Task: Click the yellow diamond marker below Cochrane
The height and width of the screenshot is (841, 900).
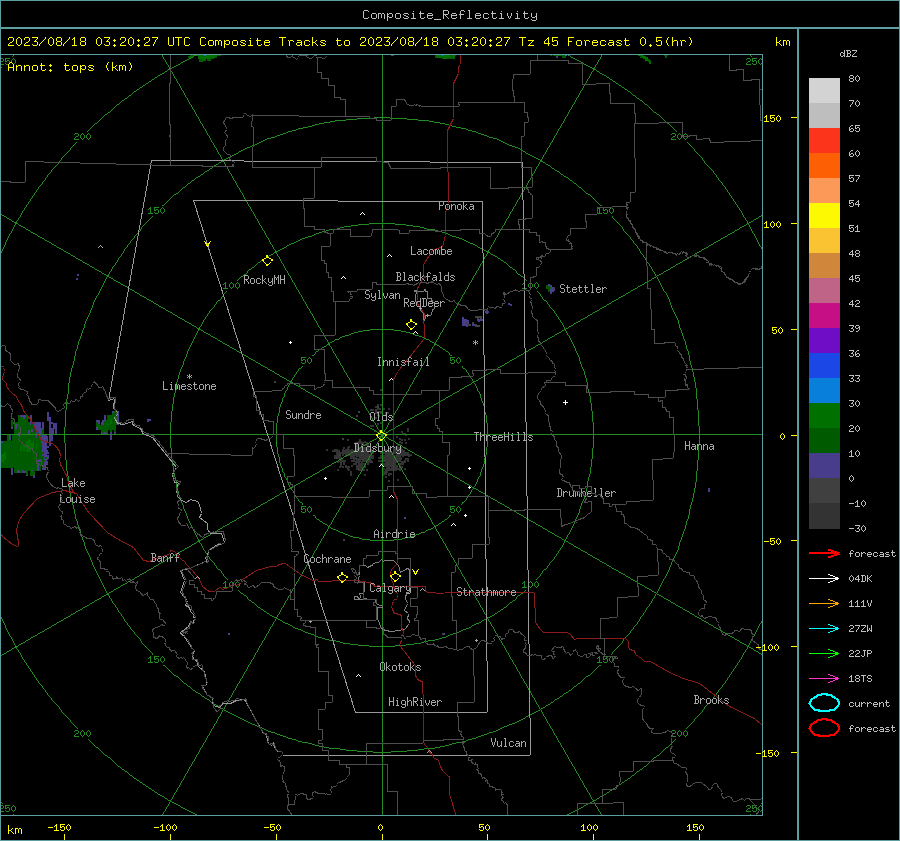Action: pos(342,577)
